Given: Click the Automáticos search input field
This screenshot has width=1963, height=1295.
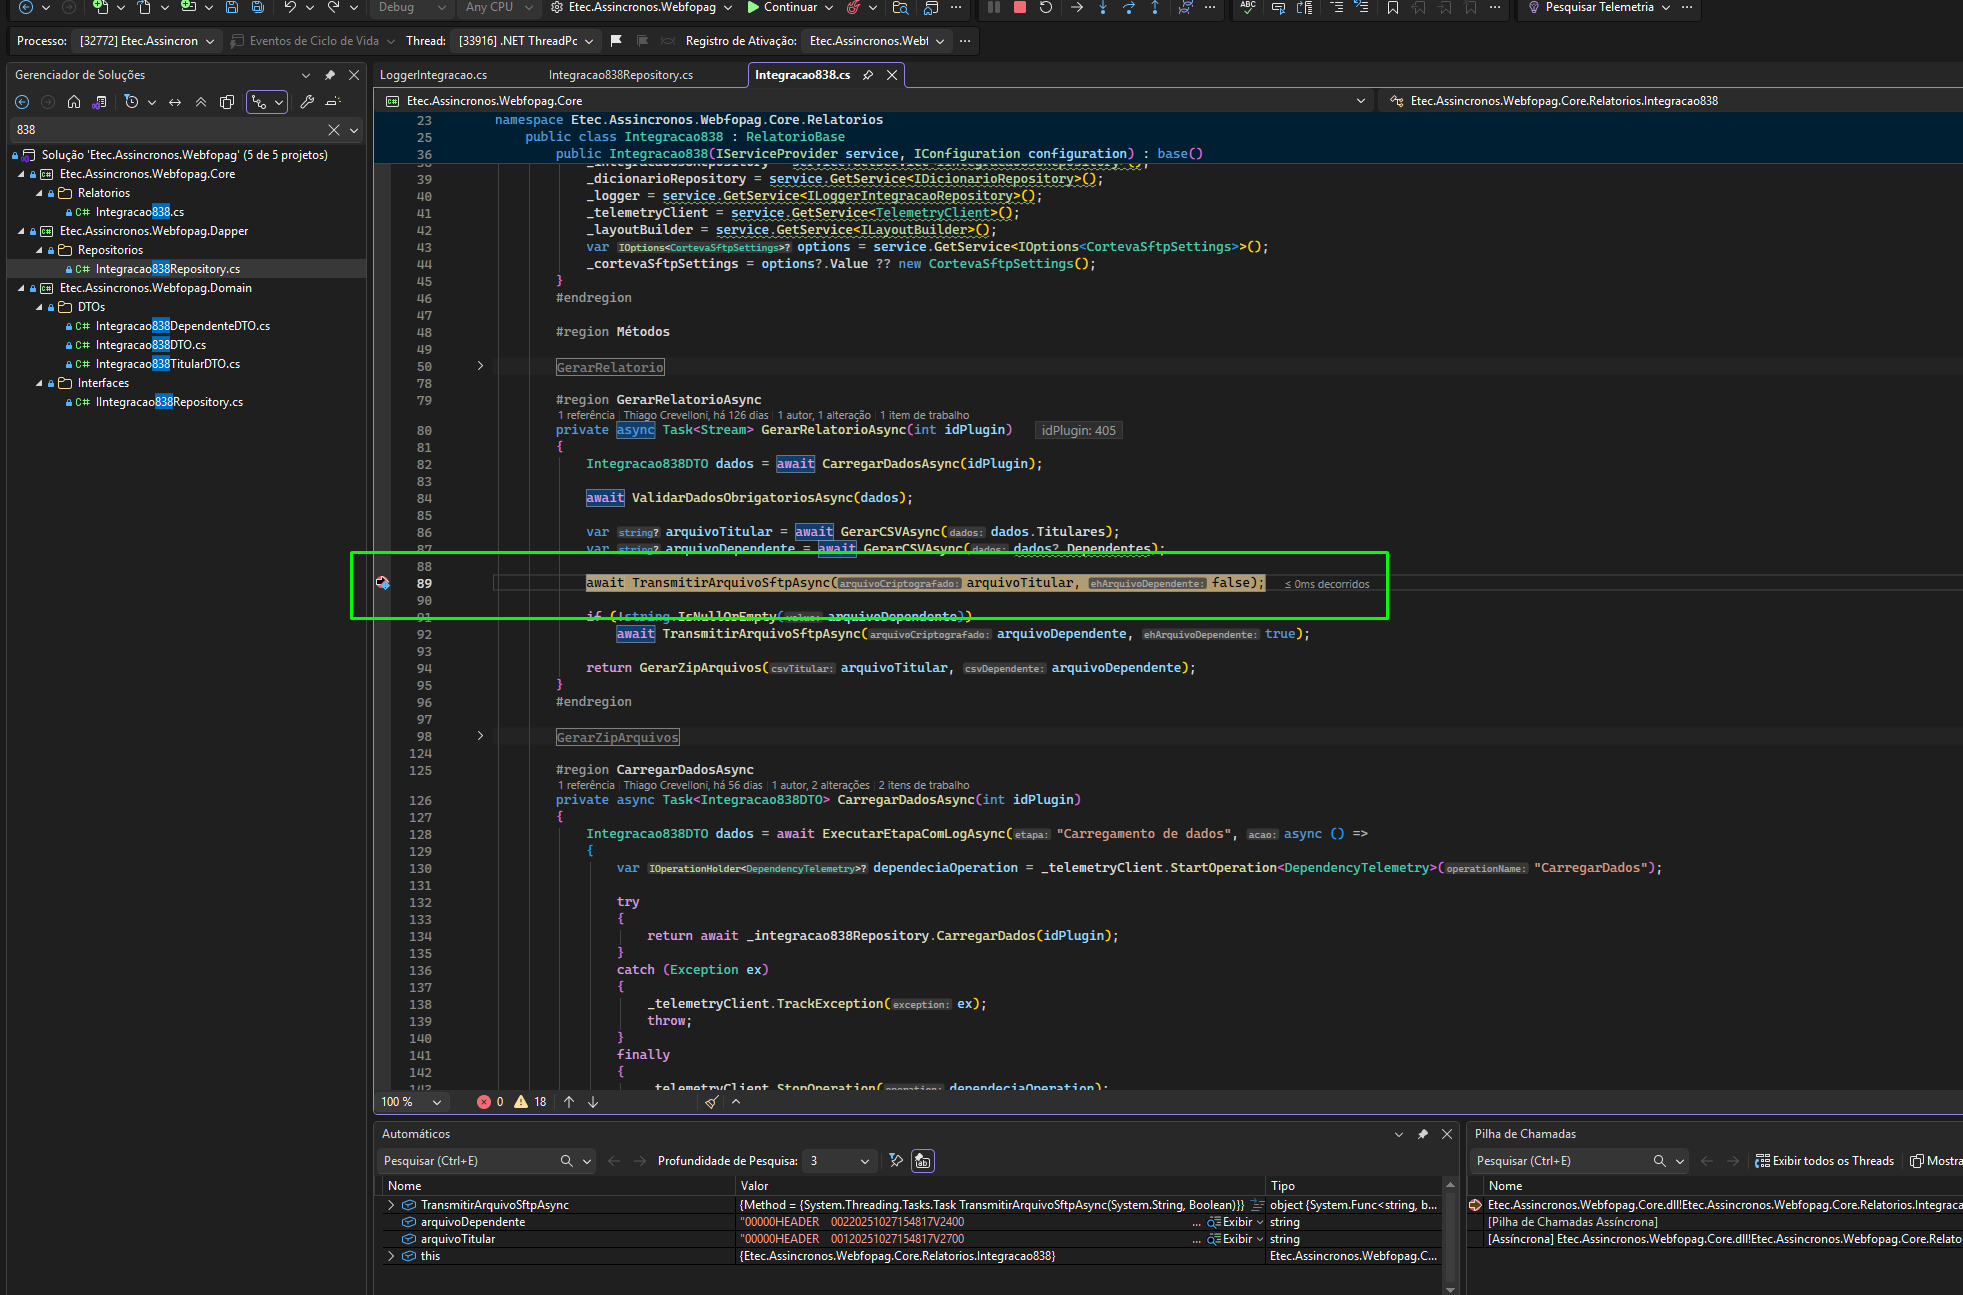Looking at the screenshot, I should pyautogui.click(x=468, y=1161).
